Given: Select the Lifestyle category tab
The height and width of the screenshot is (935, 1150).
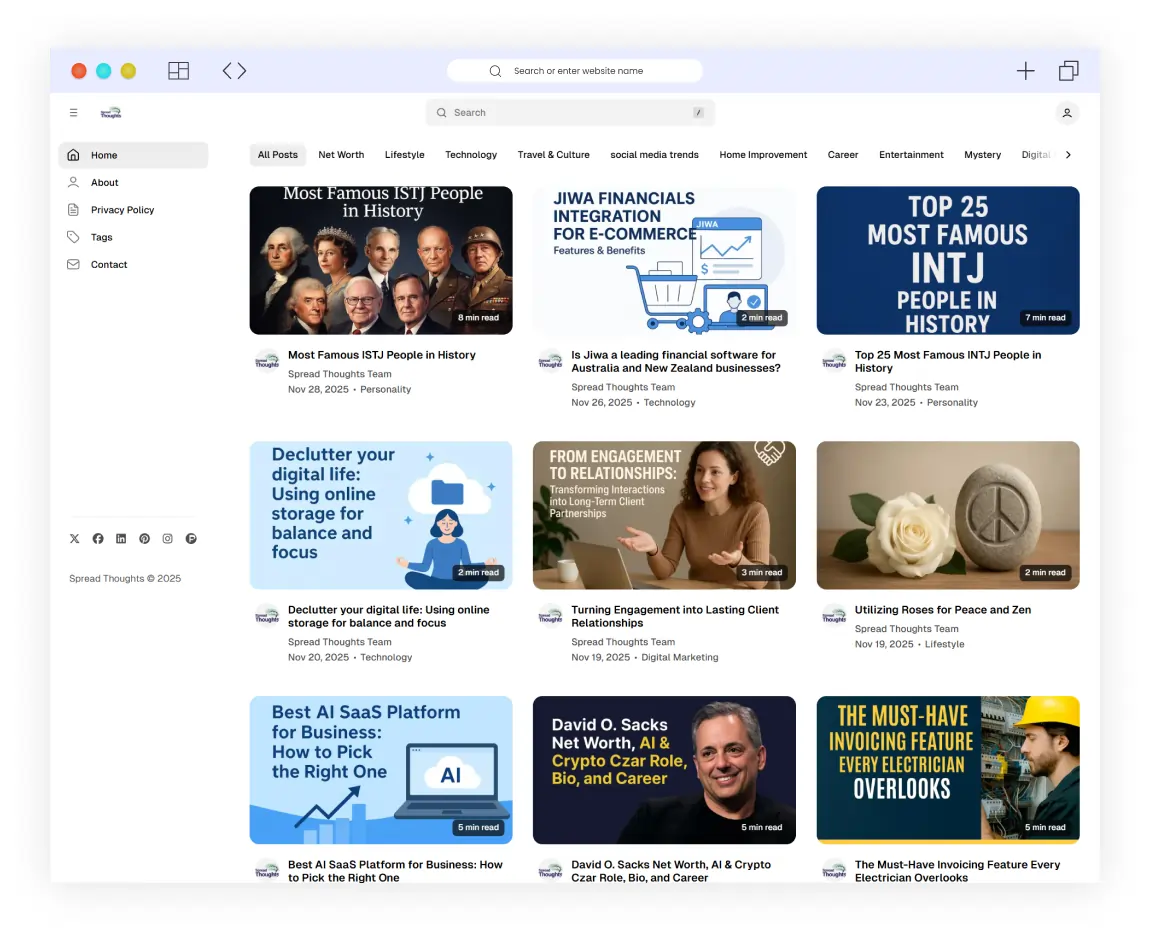Looking at the screenshot, I should coord(405,155).
